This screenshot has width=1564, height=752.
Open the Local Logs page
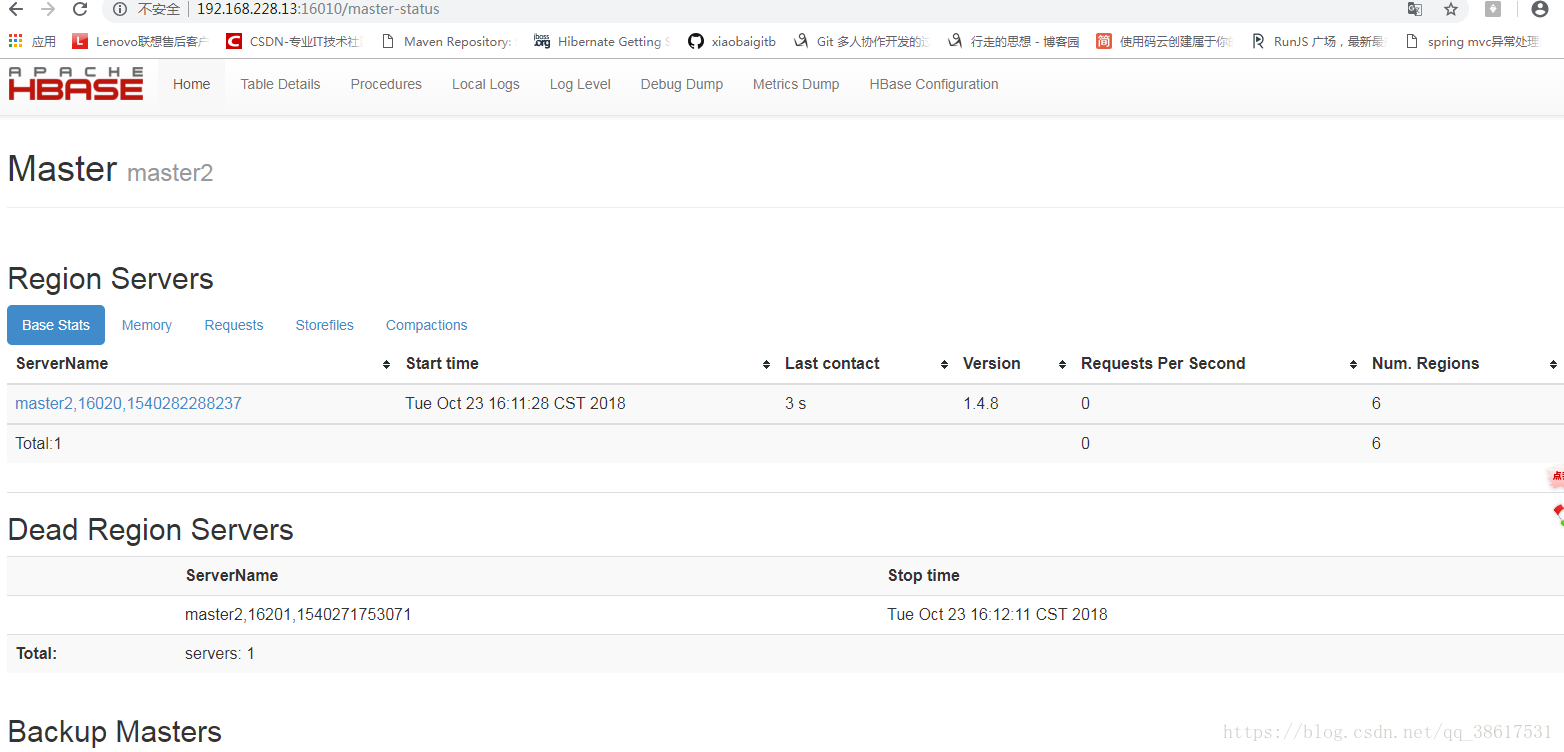pos(485,84)
